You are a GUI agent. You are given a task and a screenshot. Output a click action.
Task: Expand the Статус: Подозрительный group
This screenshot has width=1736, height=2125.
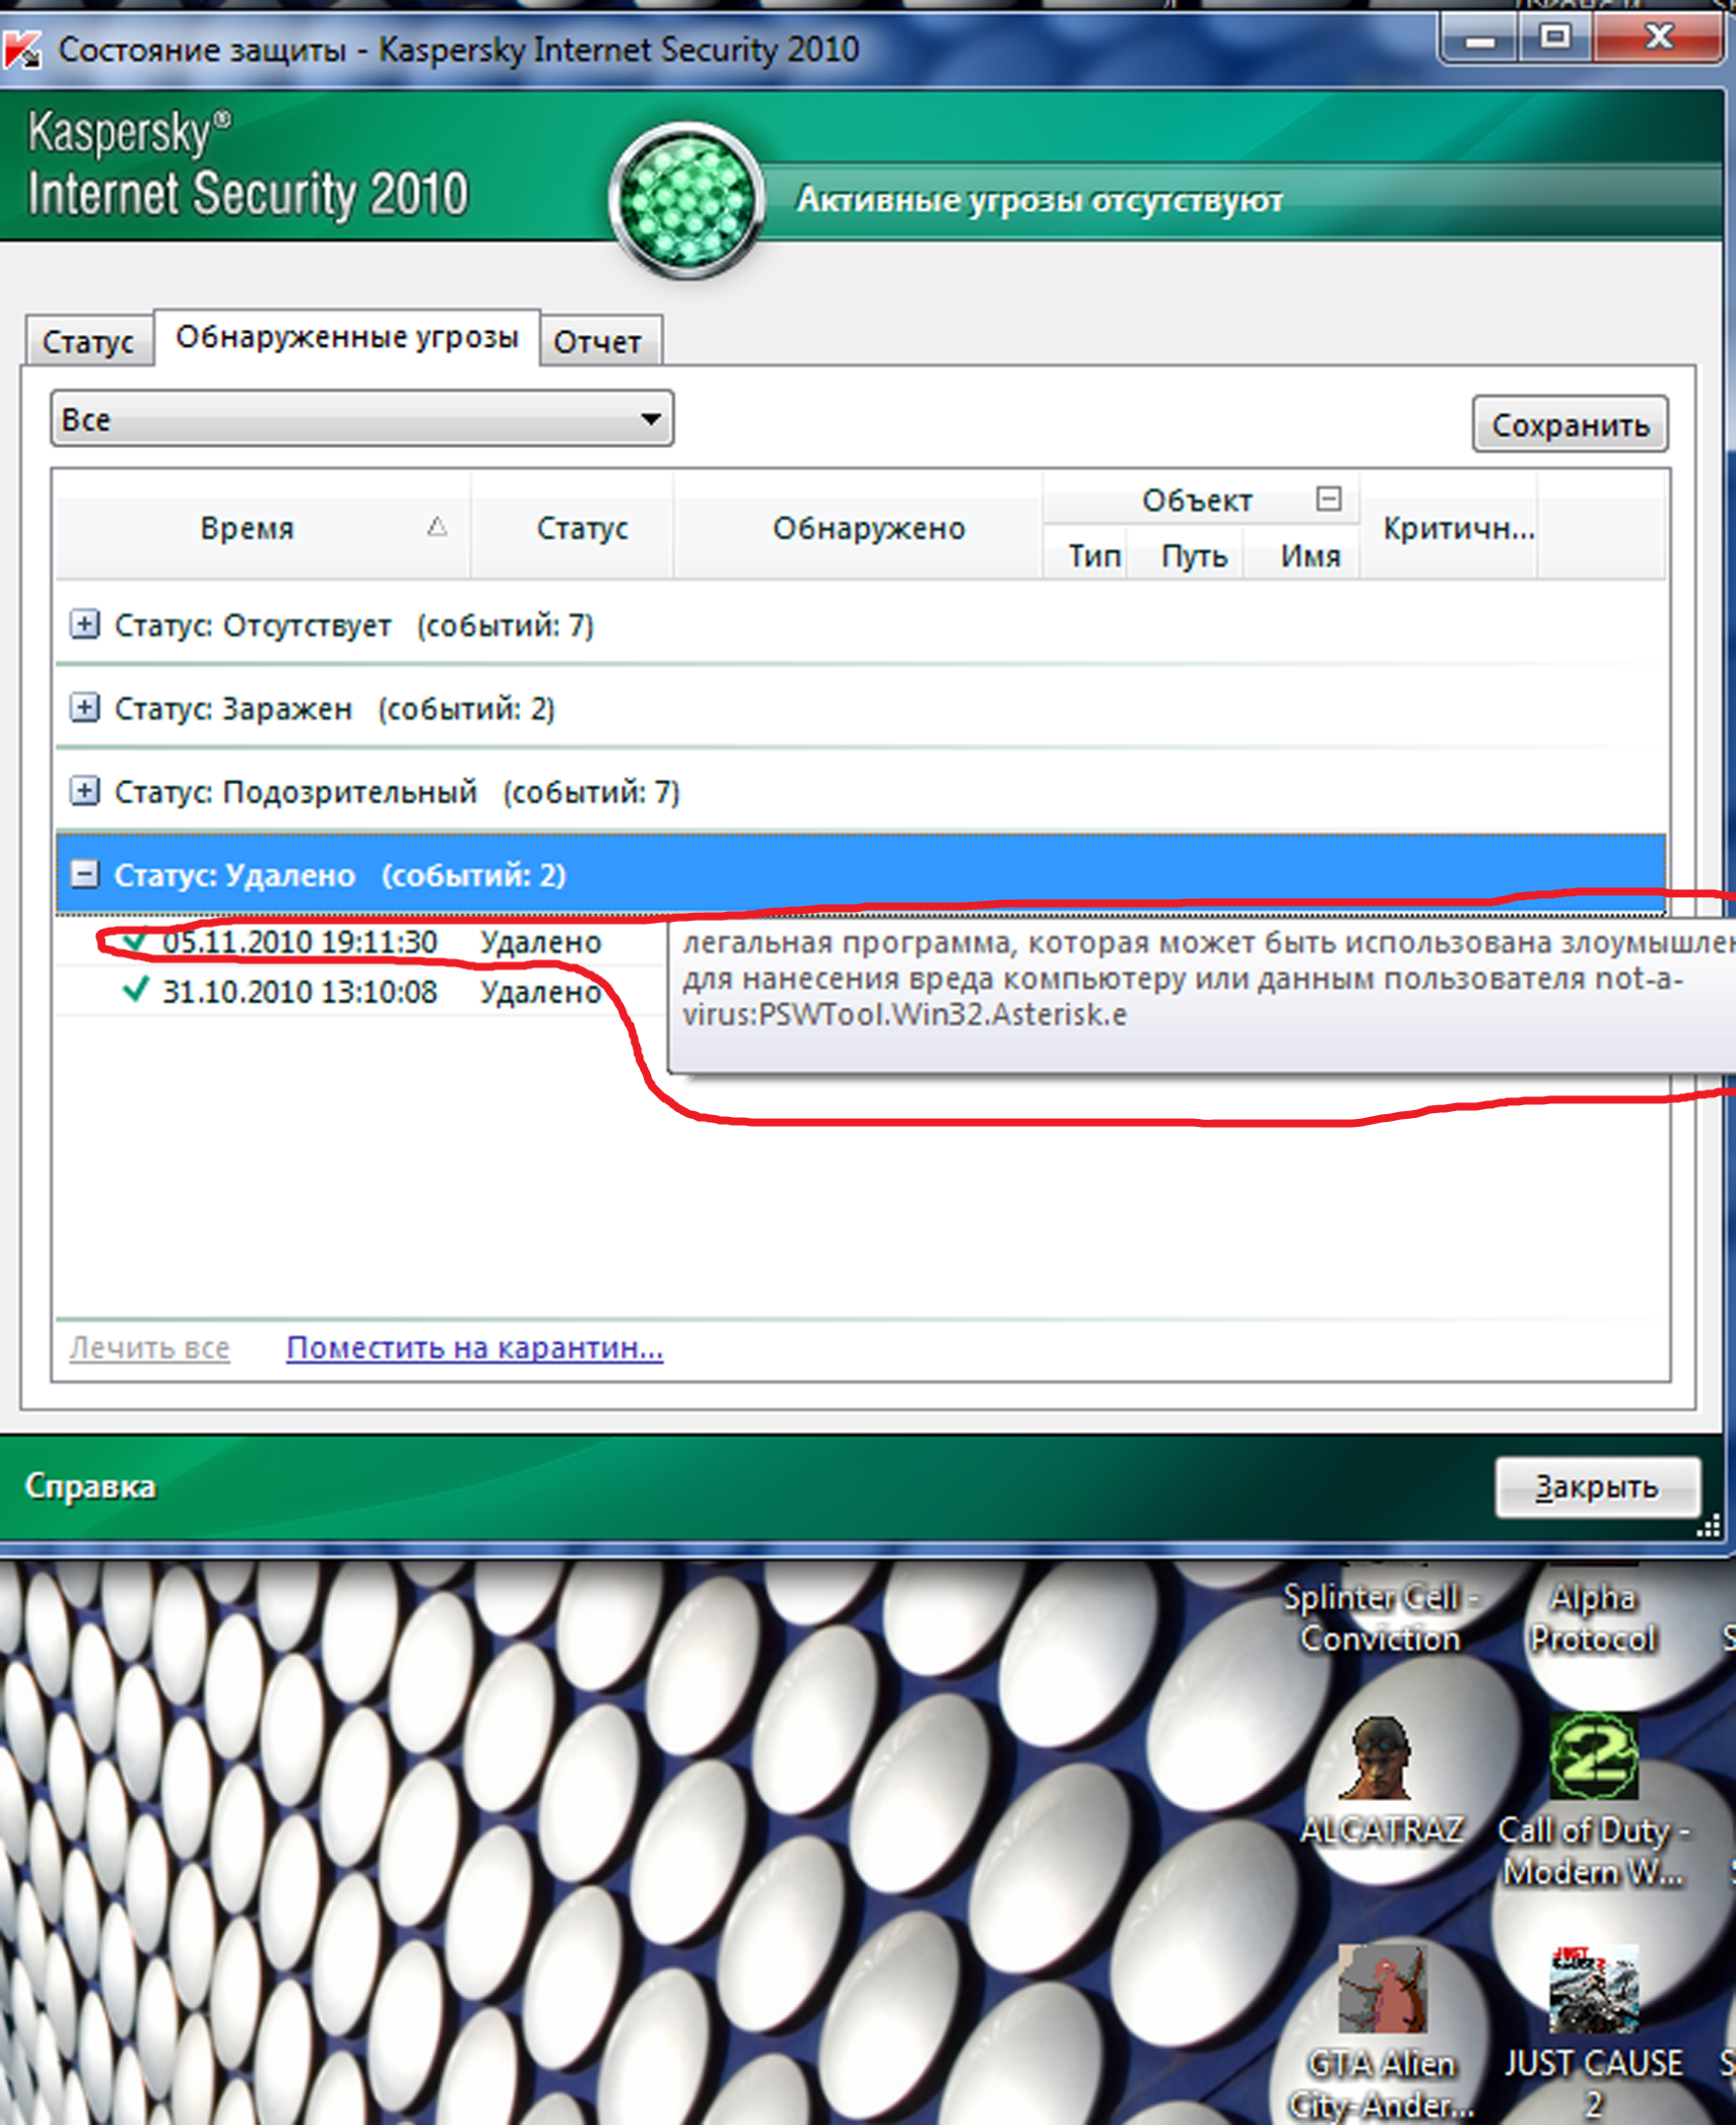(85, 791)
